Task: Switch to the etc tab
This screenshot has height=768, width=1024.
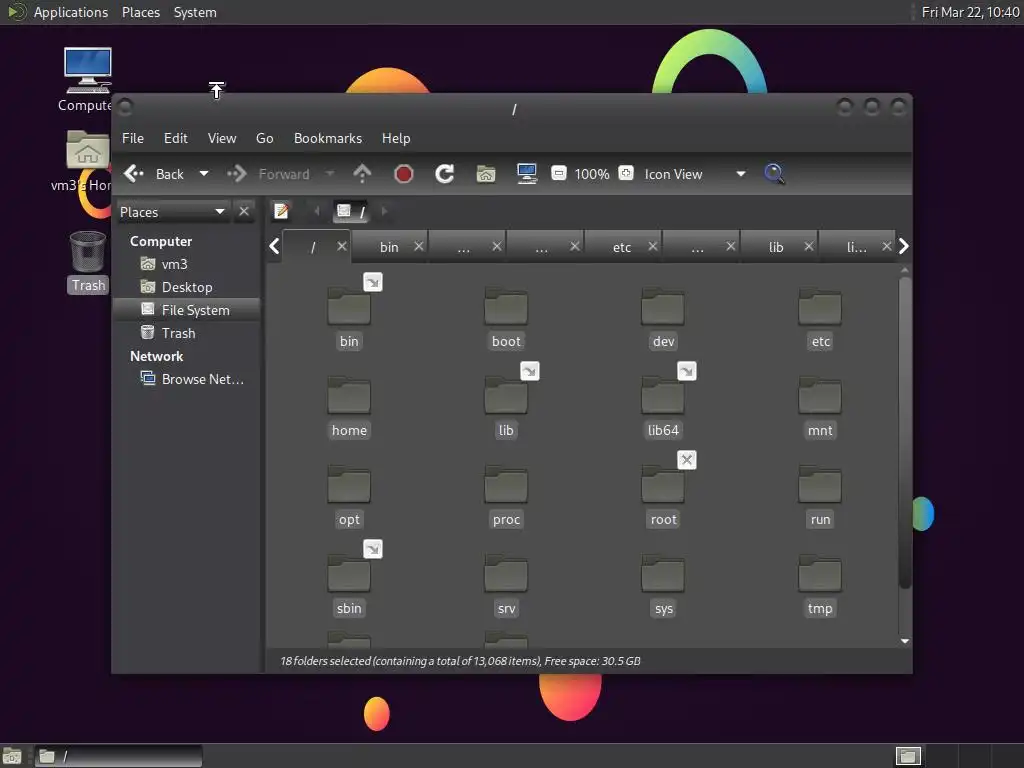Action: click(622, 247)
